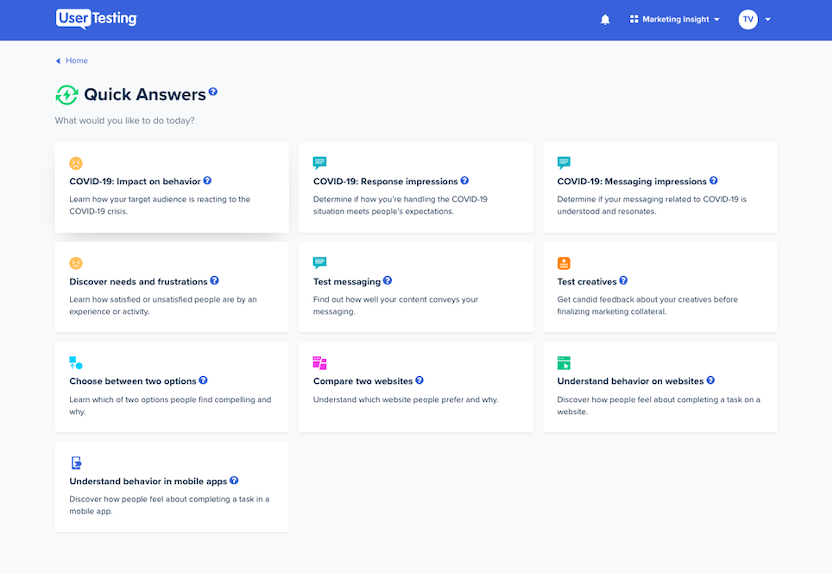Click 'Determine if how you're handling the COVID-19' text

tap(400, 205)
